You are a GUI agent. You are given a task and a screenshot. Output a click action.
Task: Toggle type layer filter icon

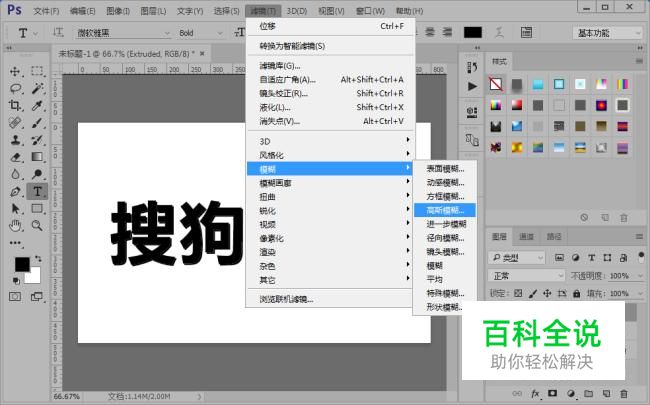click(x=591, y=258)
